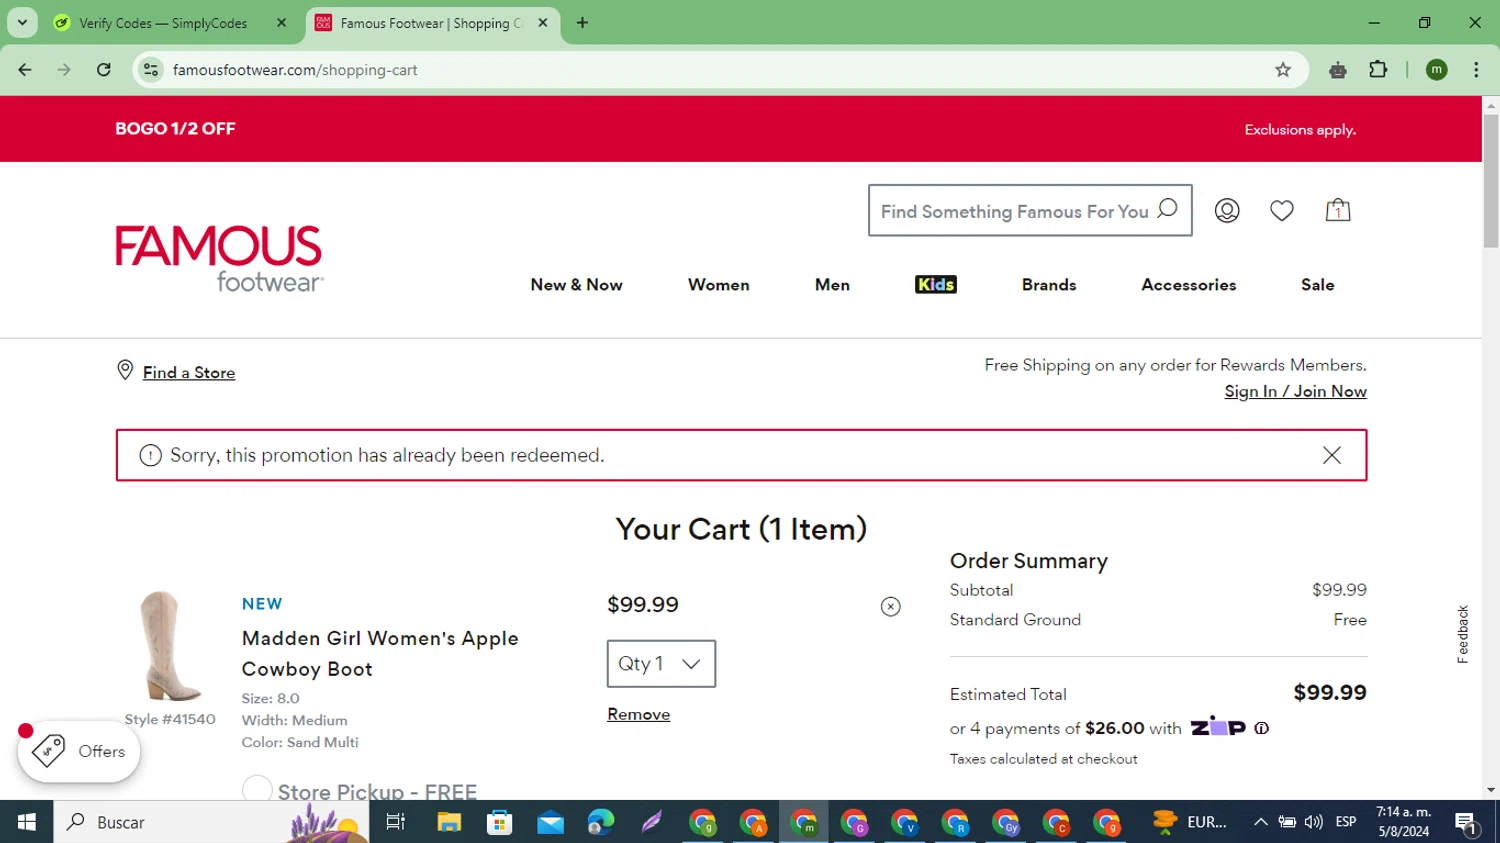Screen dimensions: 1500x843
Task: Click the circled X to remove cart item
Action: pyautogui.click(x=890, y=606)
